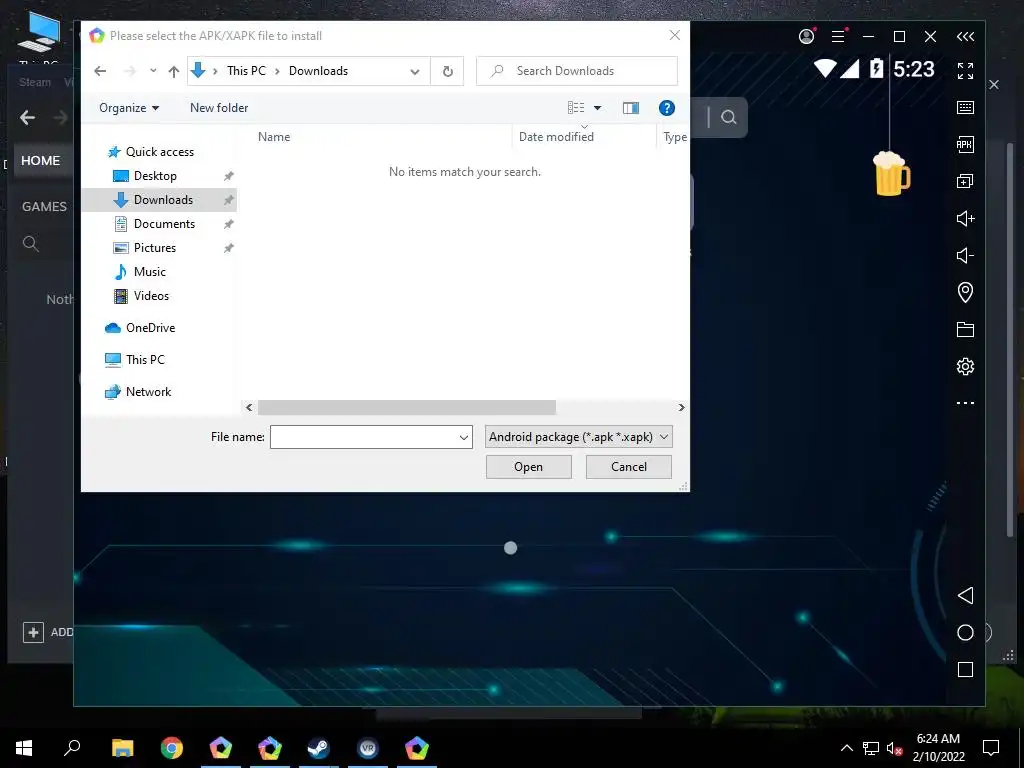This screenshot has width=1024, height=768.
Task: Sort by the Name column header
Action: coord(274,136)
